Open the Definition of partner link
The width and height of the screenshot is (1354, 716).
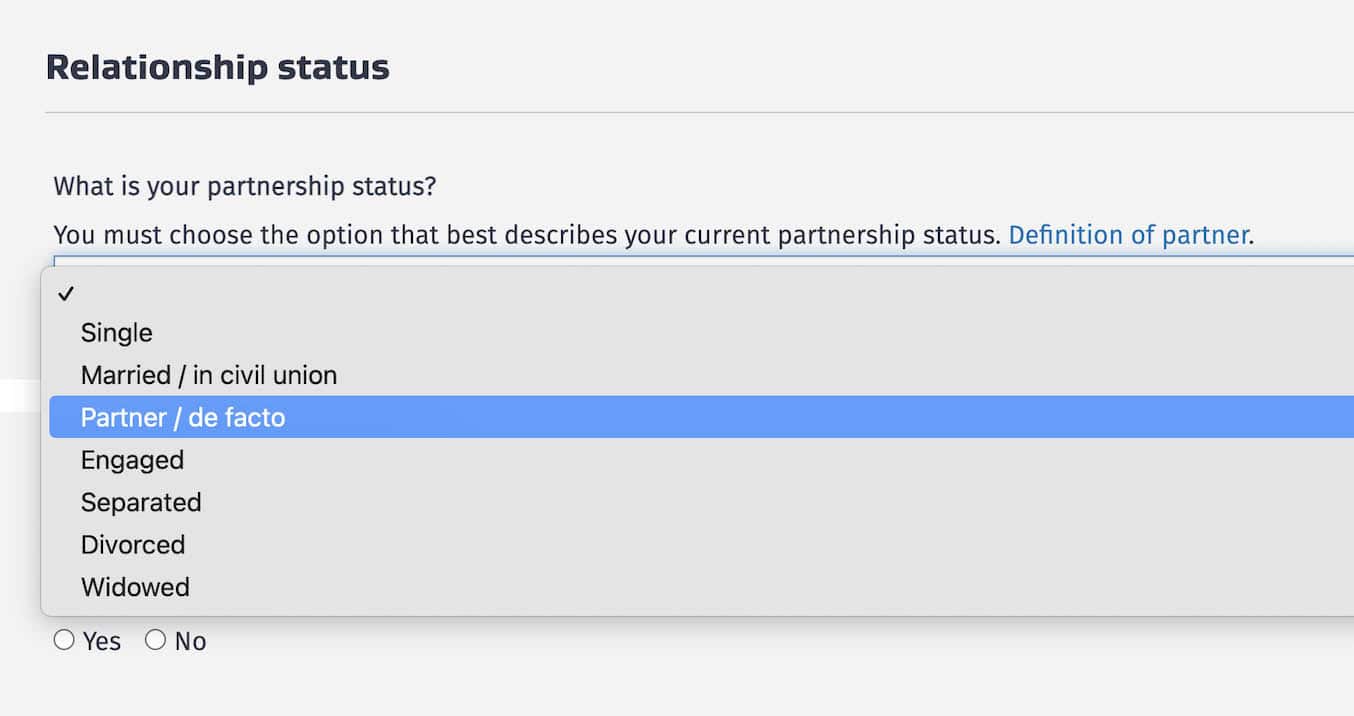1128,235
